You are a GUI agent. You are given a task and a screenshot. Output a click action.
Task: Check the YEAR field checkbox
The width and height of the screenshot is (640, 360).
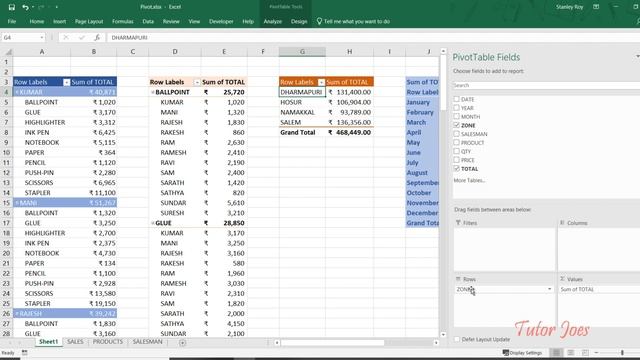tap(456, 108)
